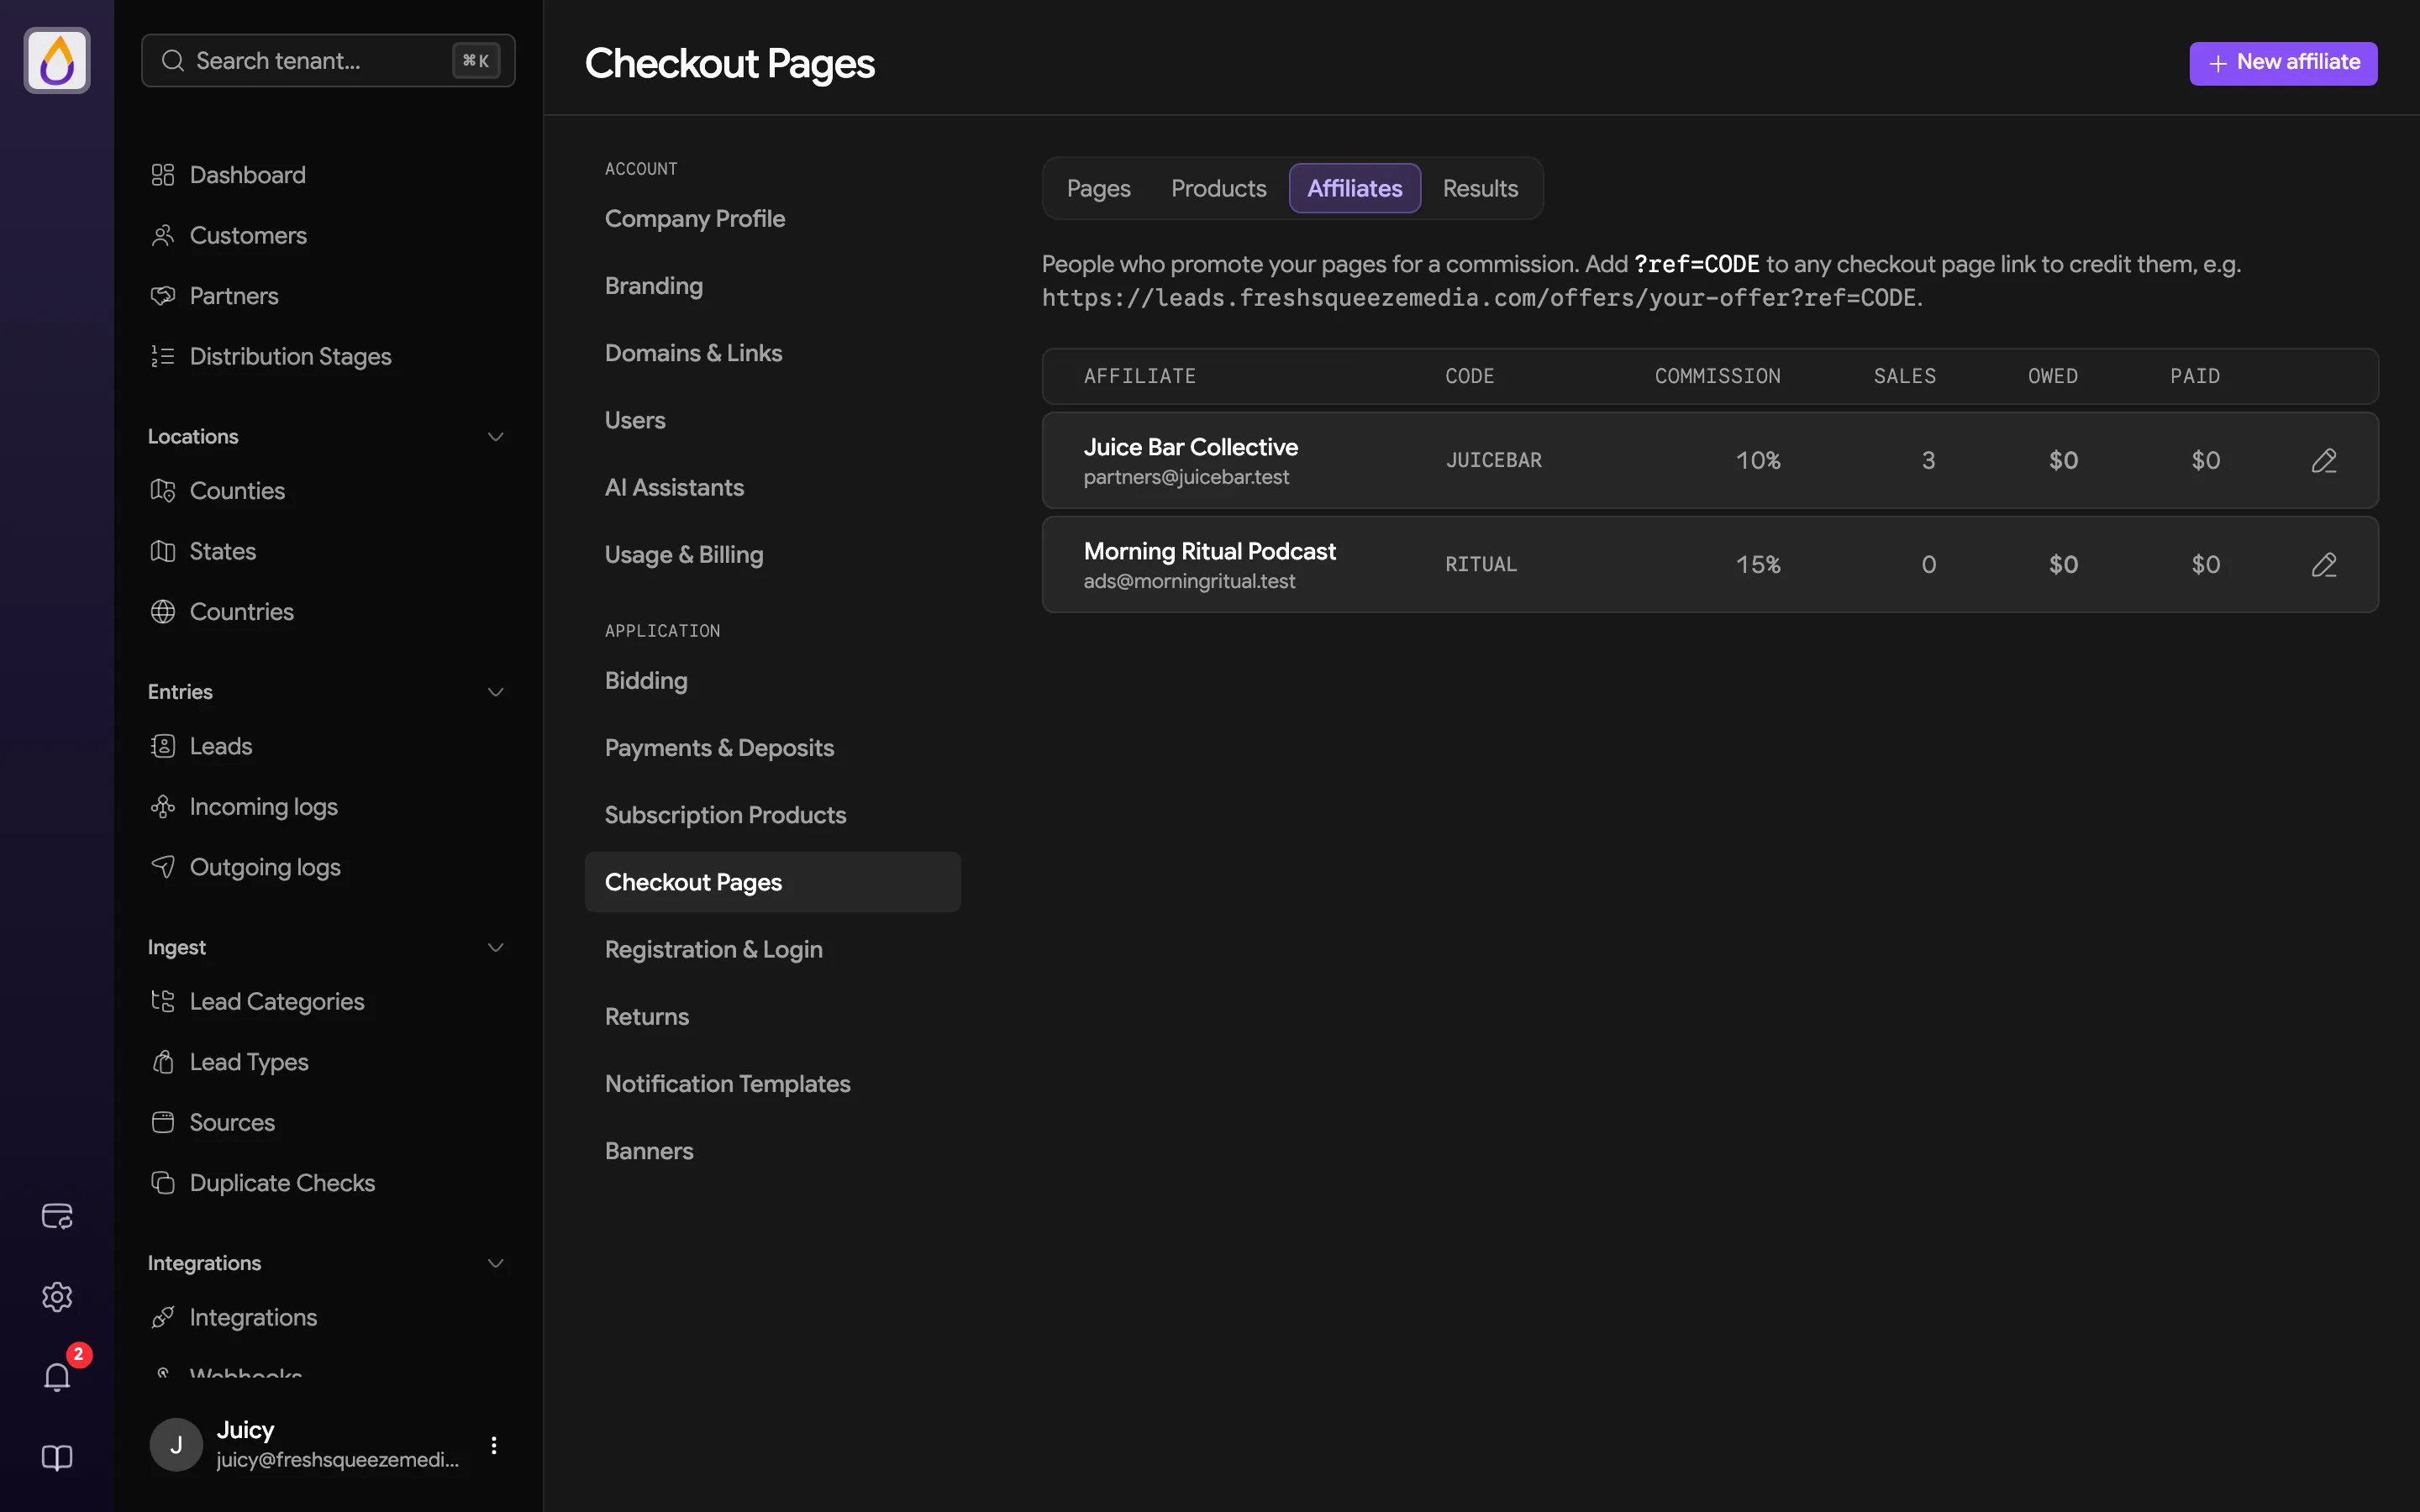The image size is (2420, 1512).
Task: Collapse the Entries section chevron
Action: click(495, 692)
